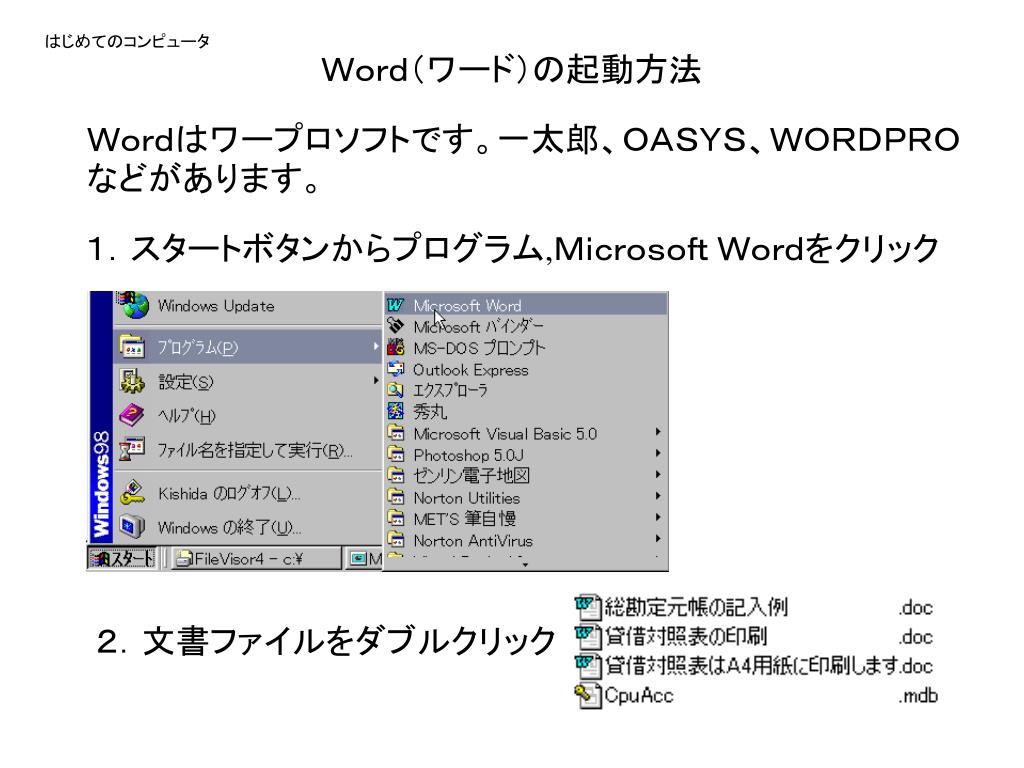Expand the Norton AntiVirus submenu arrow
Image resolution: width=1024 pixels, height=768 pixels.
(658, 539)
